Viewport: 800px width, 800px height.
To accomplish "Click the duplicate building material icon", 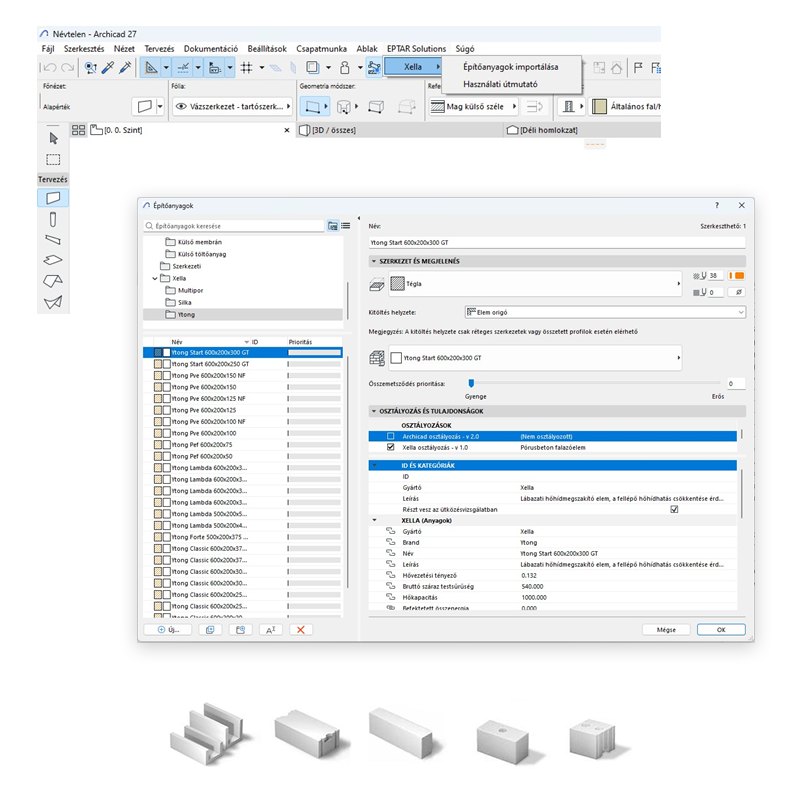I will point(210,630).
